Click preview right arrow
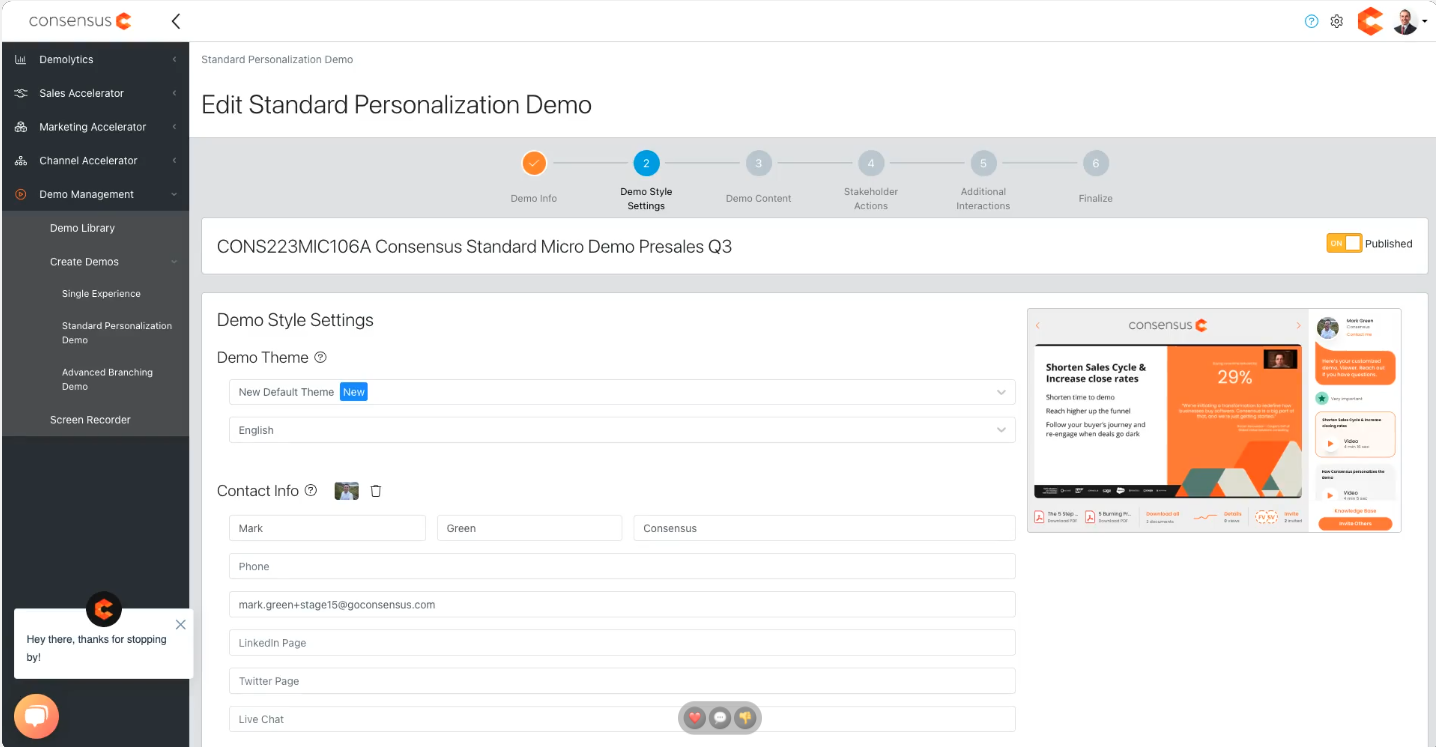 point(1299,325)
